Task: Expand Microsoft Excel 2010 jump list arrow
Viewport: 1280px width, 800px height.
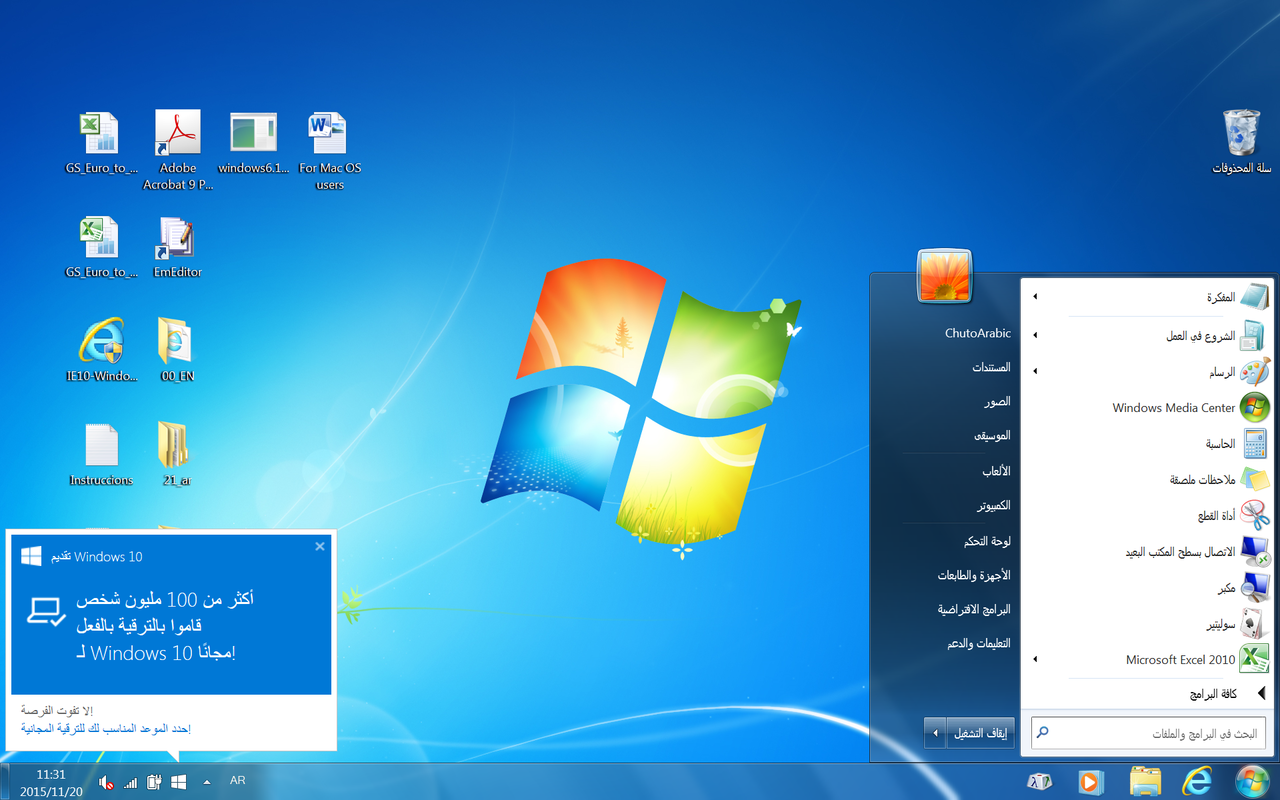Action: (x=1036, y=660)
